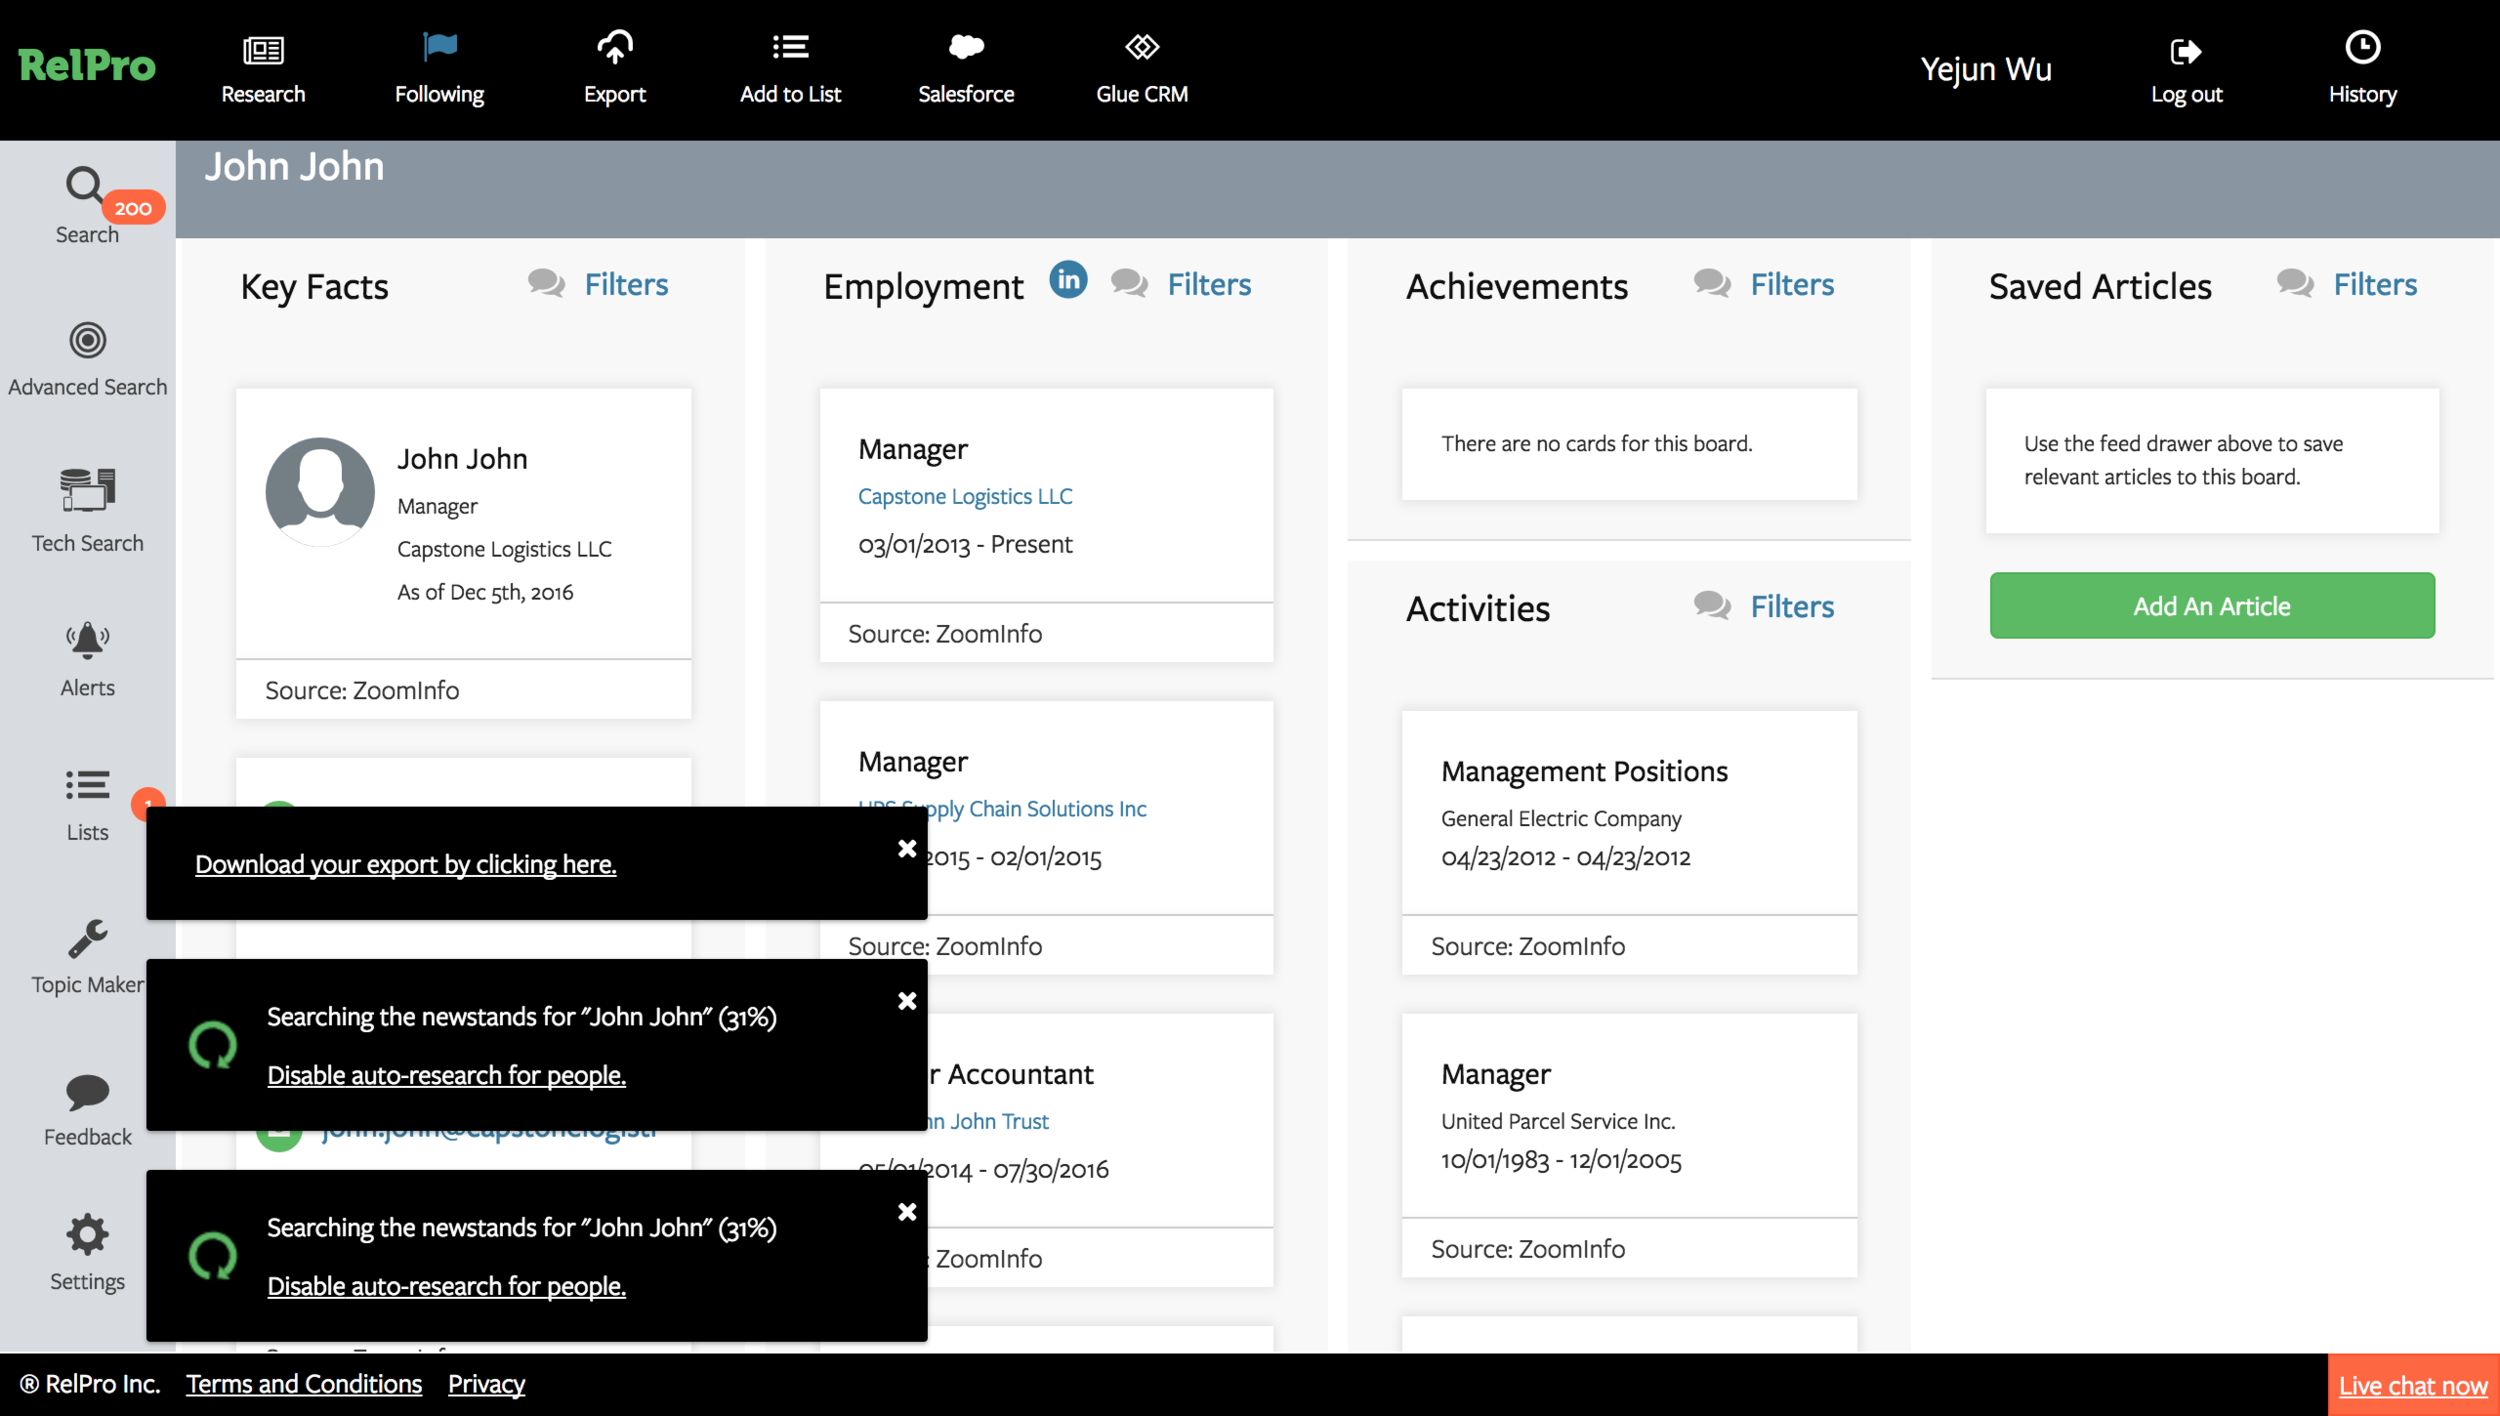The image size is (2500, 1416).
Task: Open Settings gear icon
Action: (x=87, y=1235)
